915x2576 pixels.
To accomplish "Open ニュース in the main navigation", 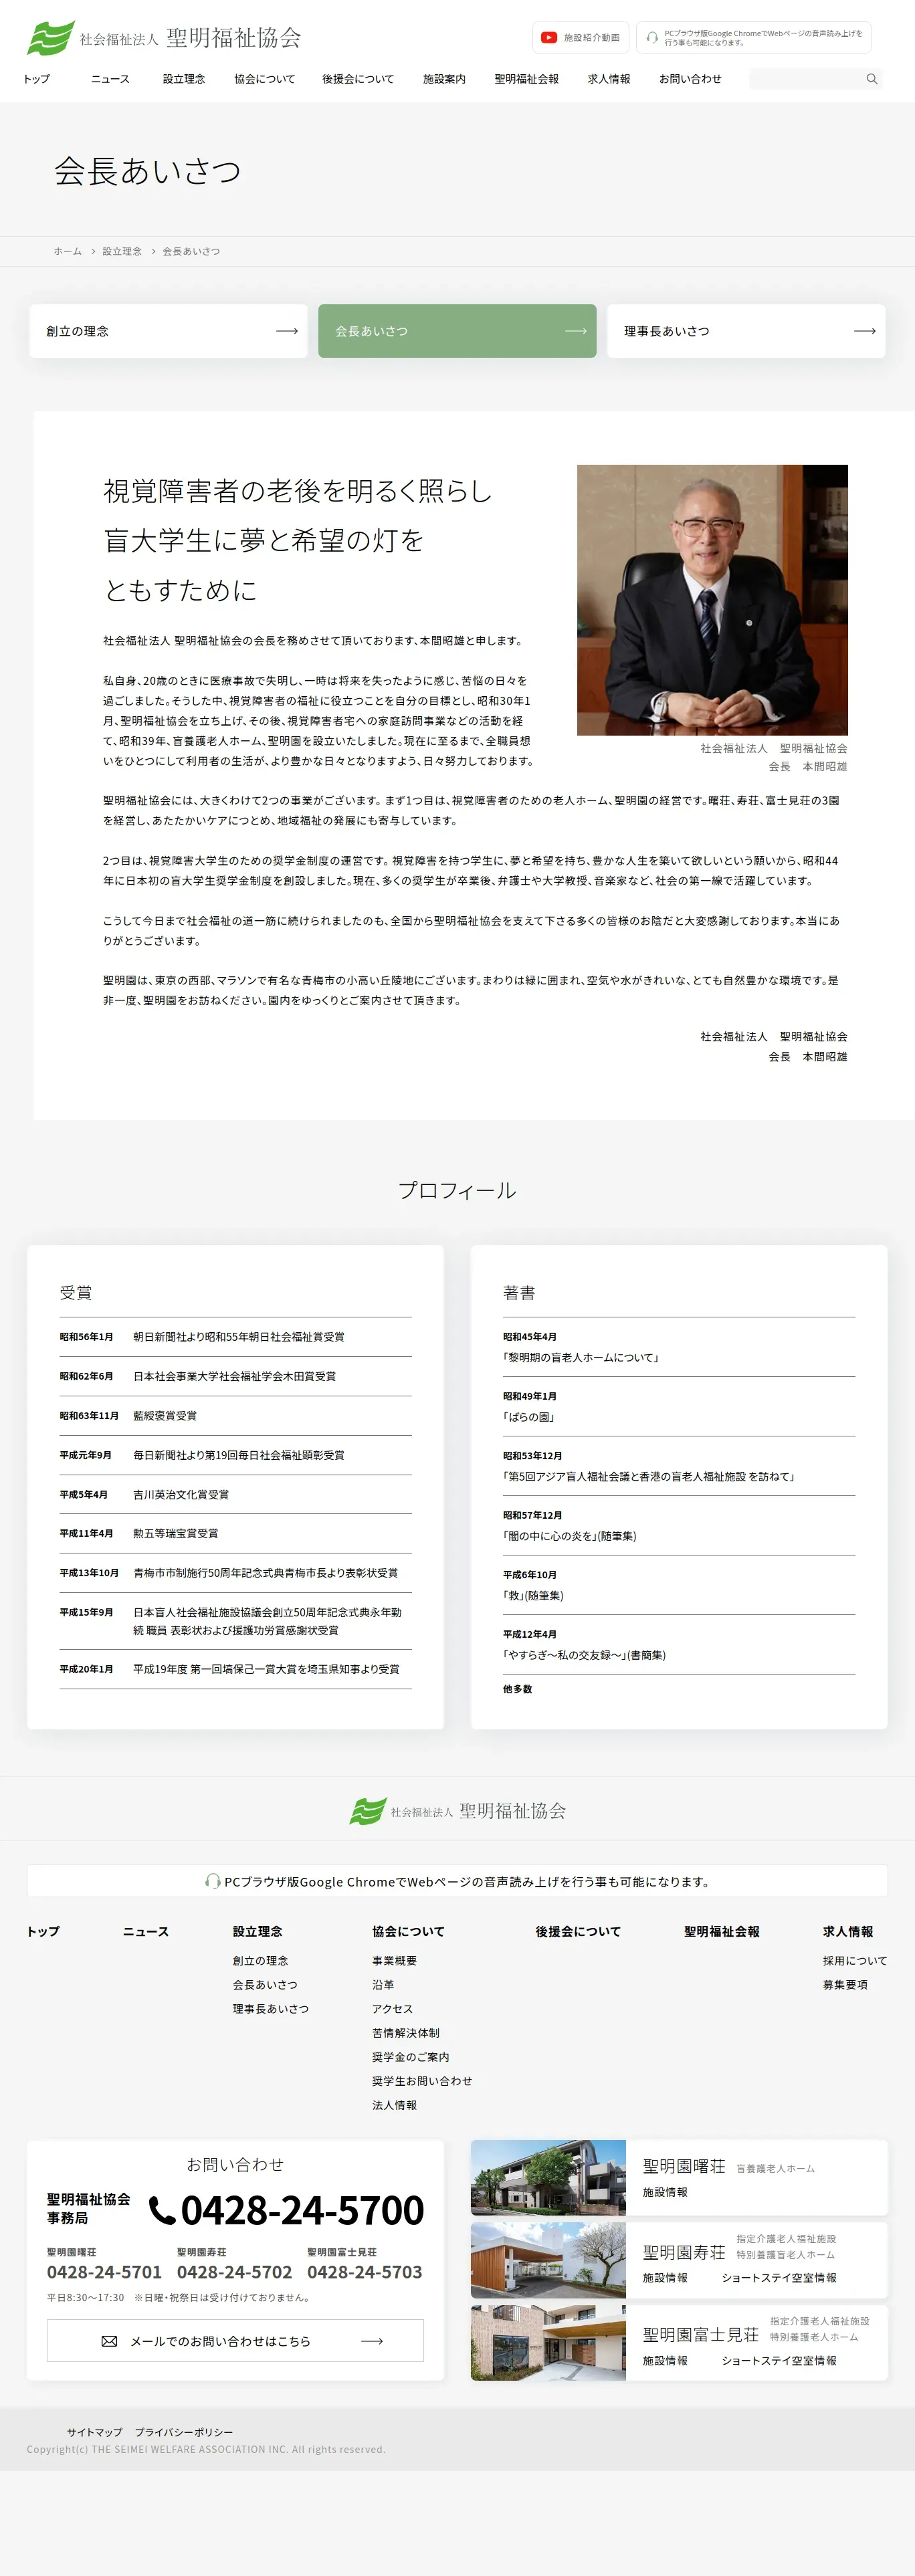I will coord(110,79).
